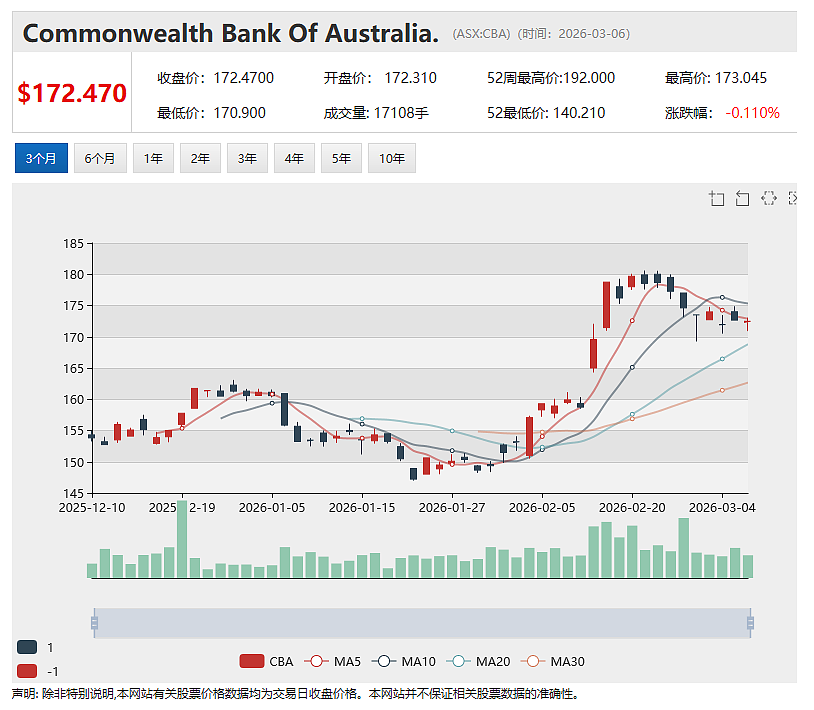The image size is (814, 710).
Task: Show the 5年 chart range
Action: tap(341, 158)
